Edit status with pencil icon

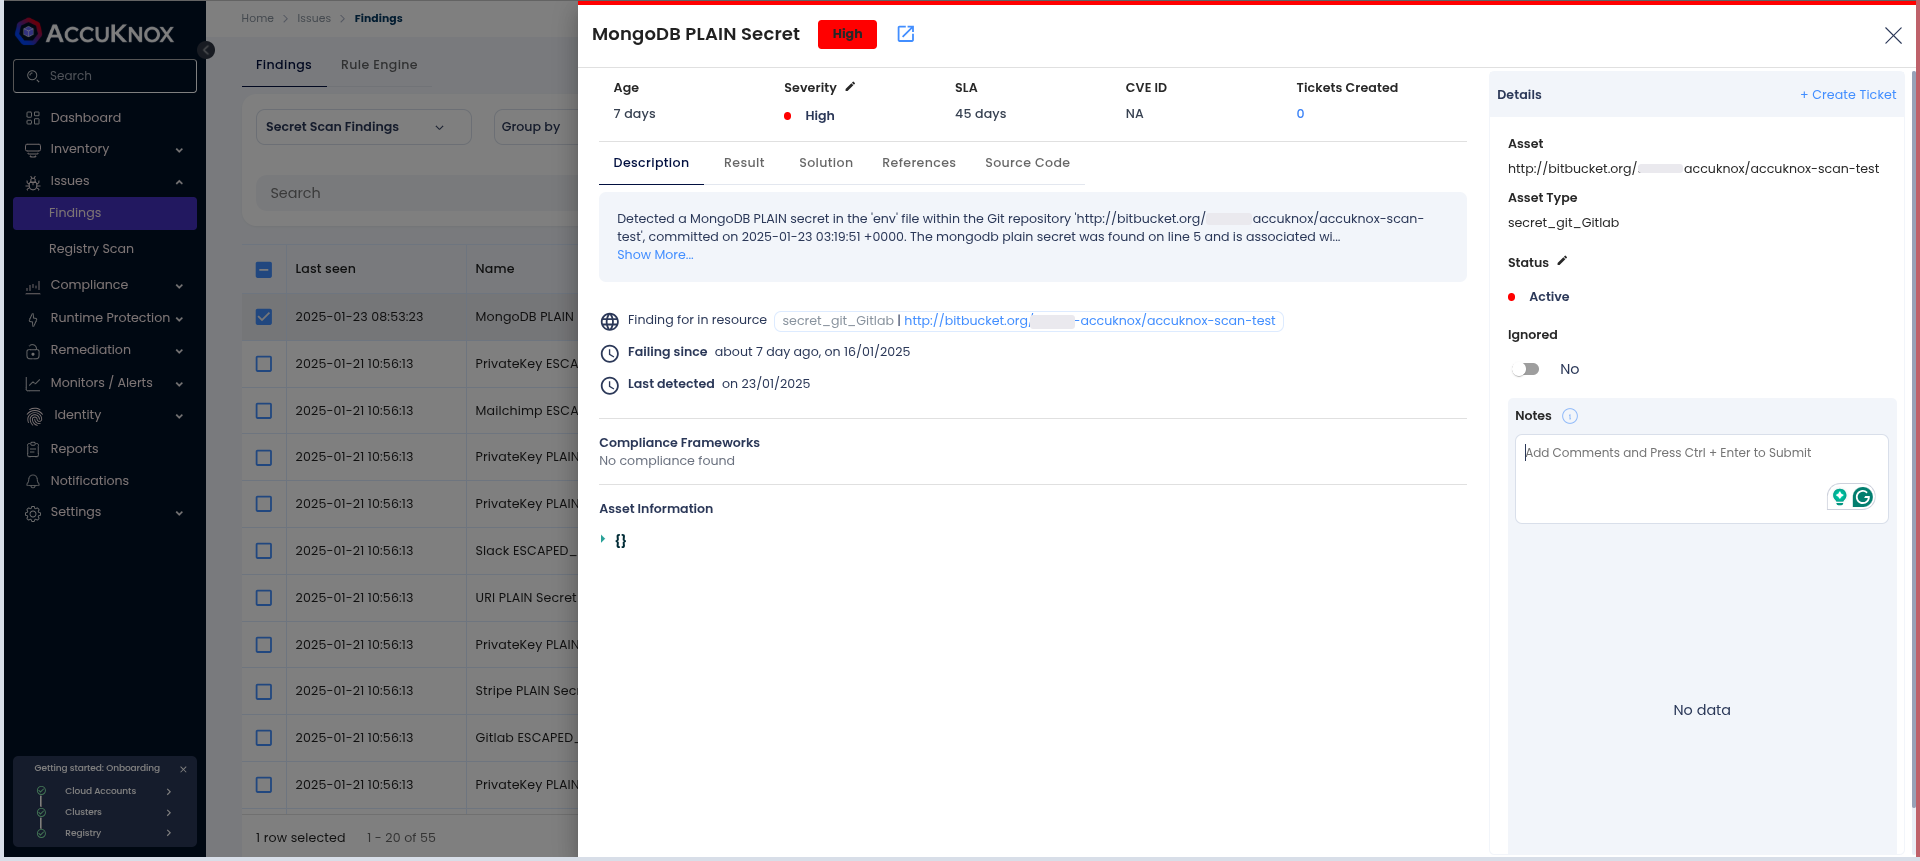click(1562, 261)
